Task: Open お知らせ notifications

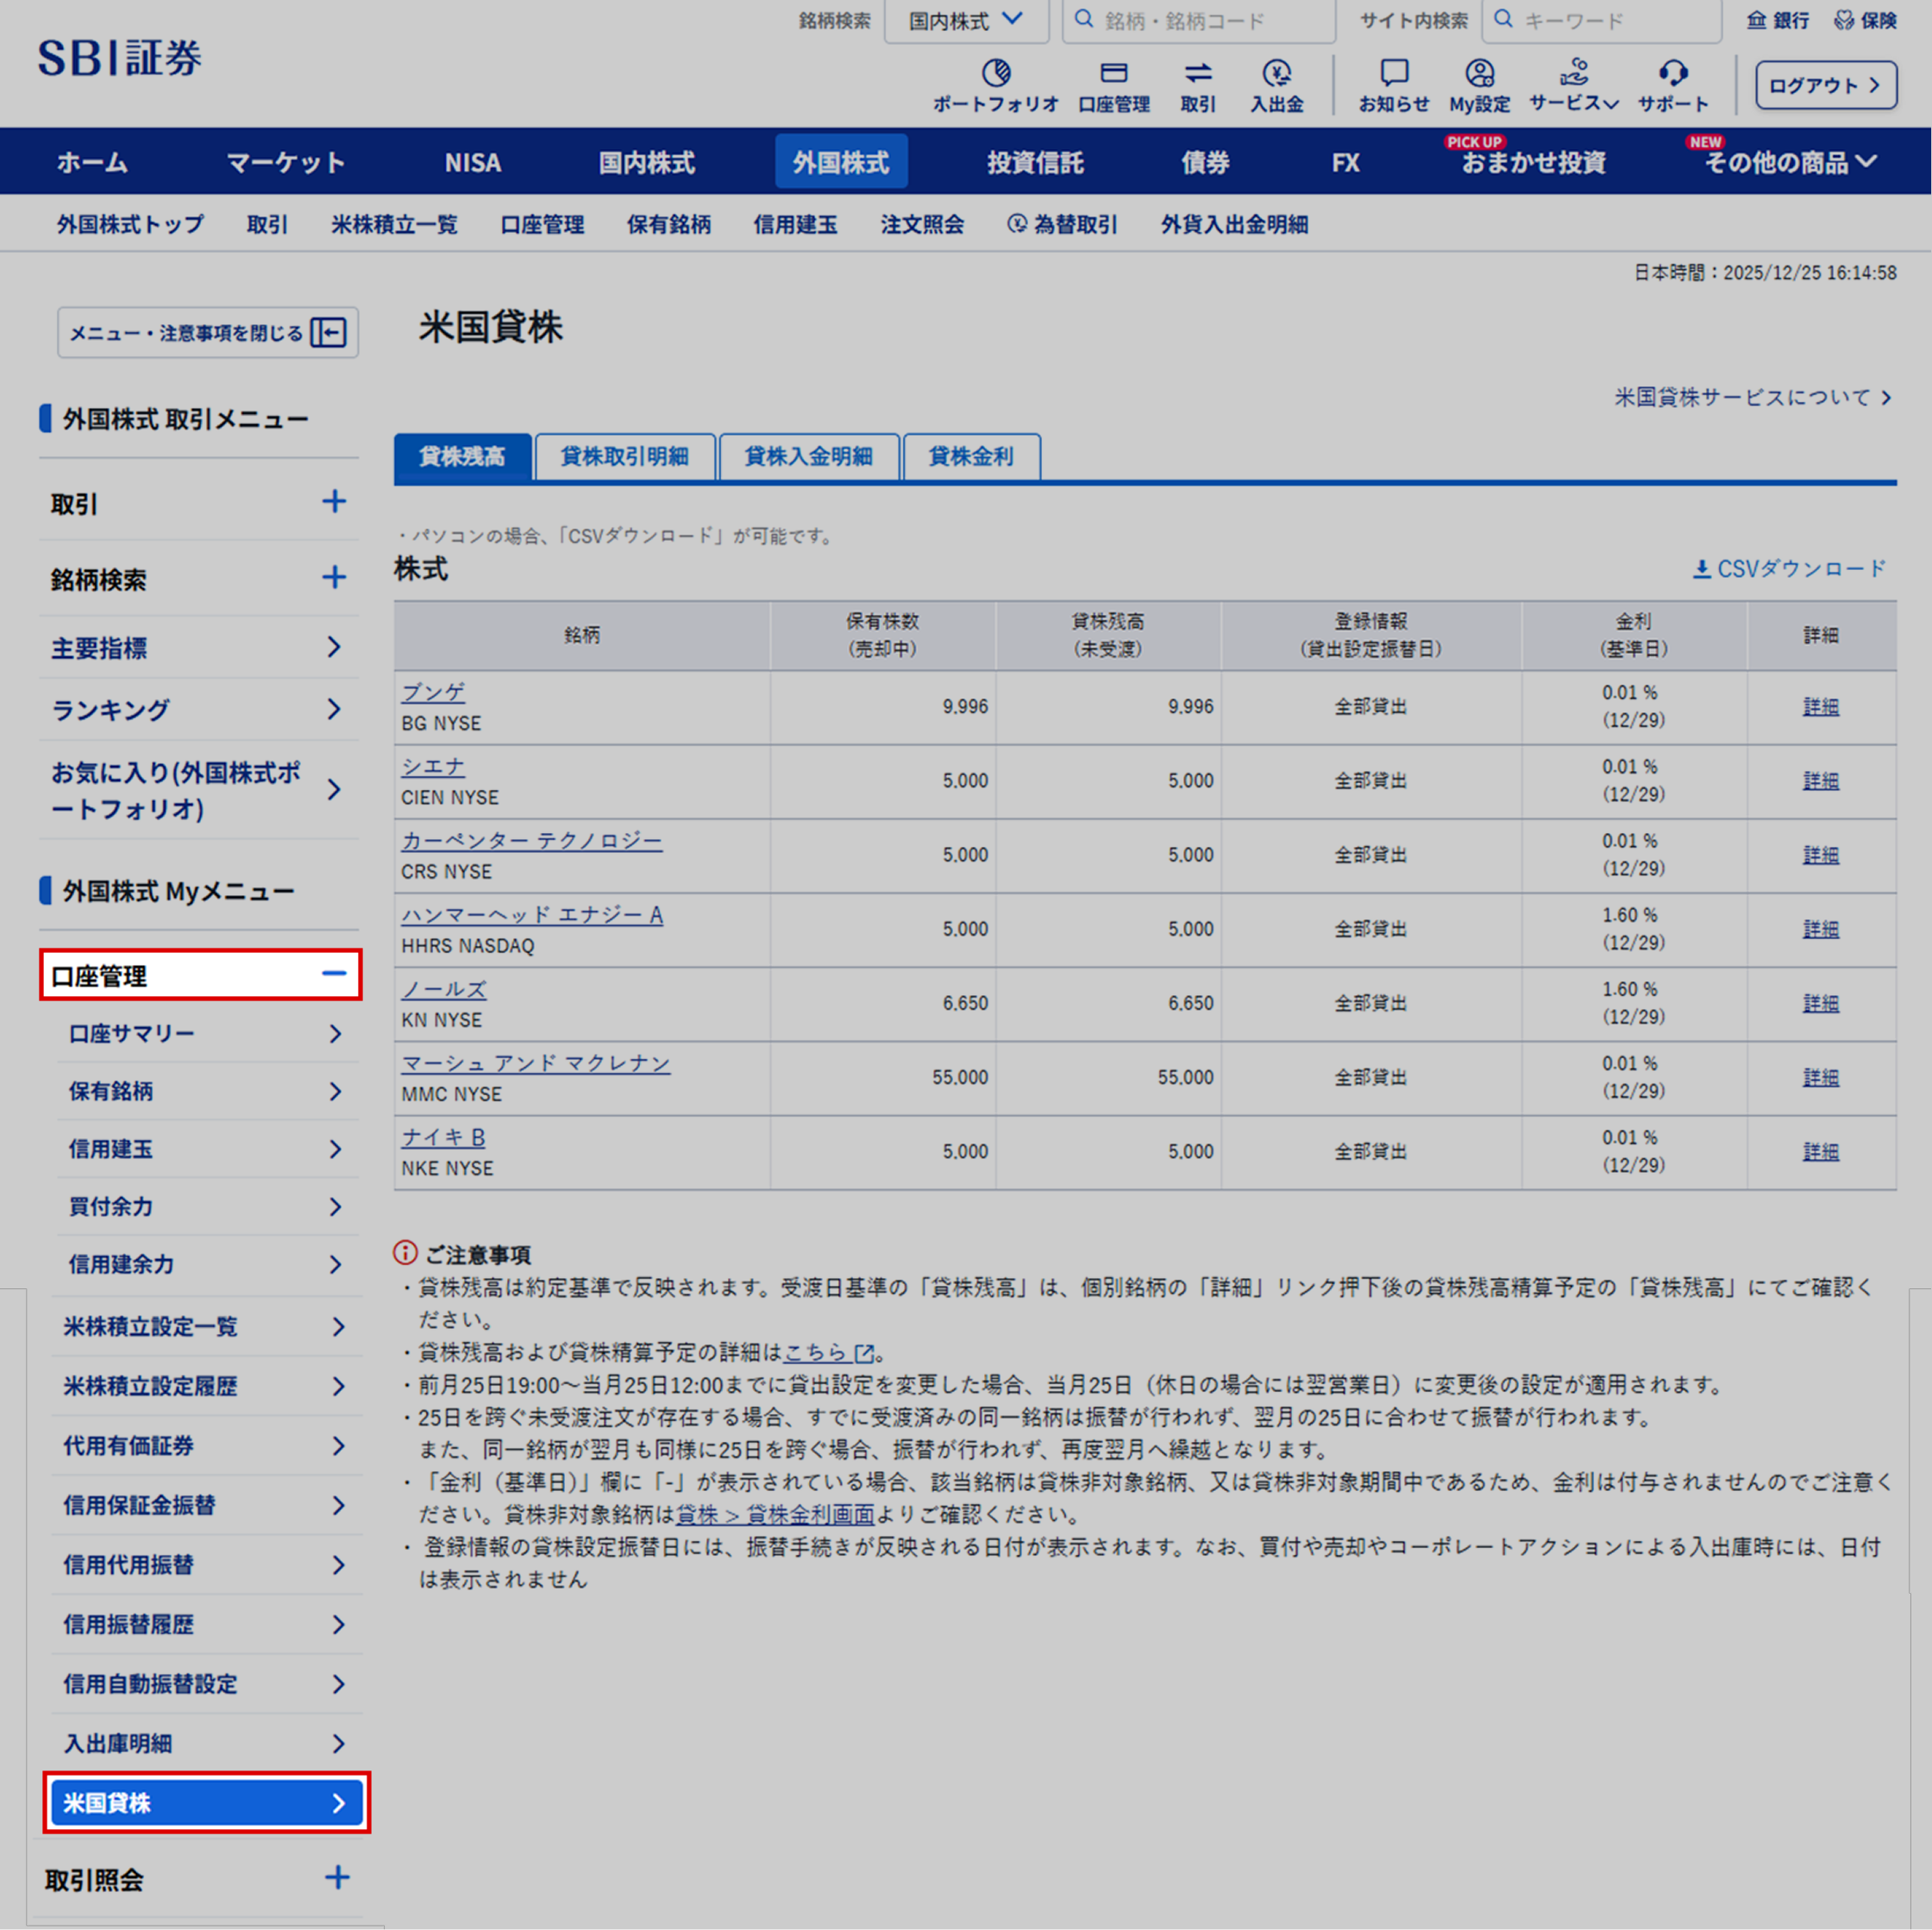Action: coord(1394,85)
